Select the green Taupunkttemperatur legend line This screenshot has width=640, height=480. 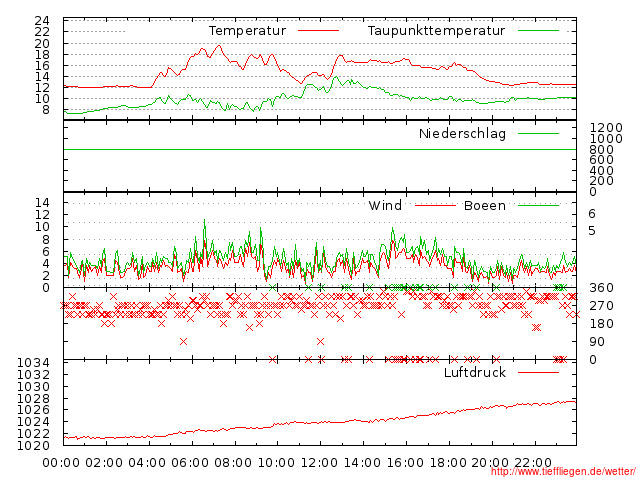tap(539, 32)
